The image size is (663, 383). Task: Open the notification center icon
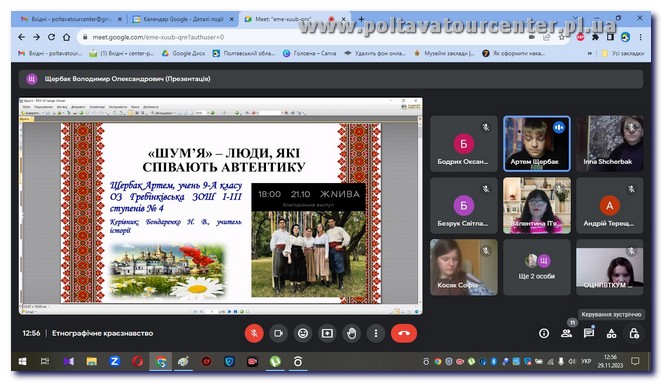(635, 361)
